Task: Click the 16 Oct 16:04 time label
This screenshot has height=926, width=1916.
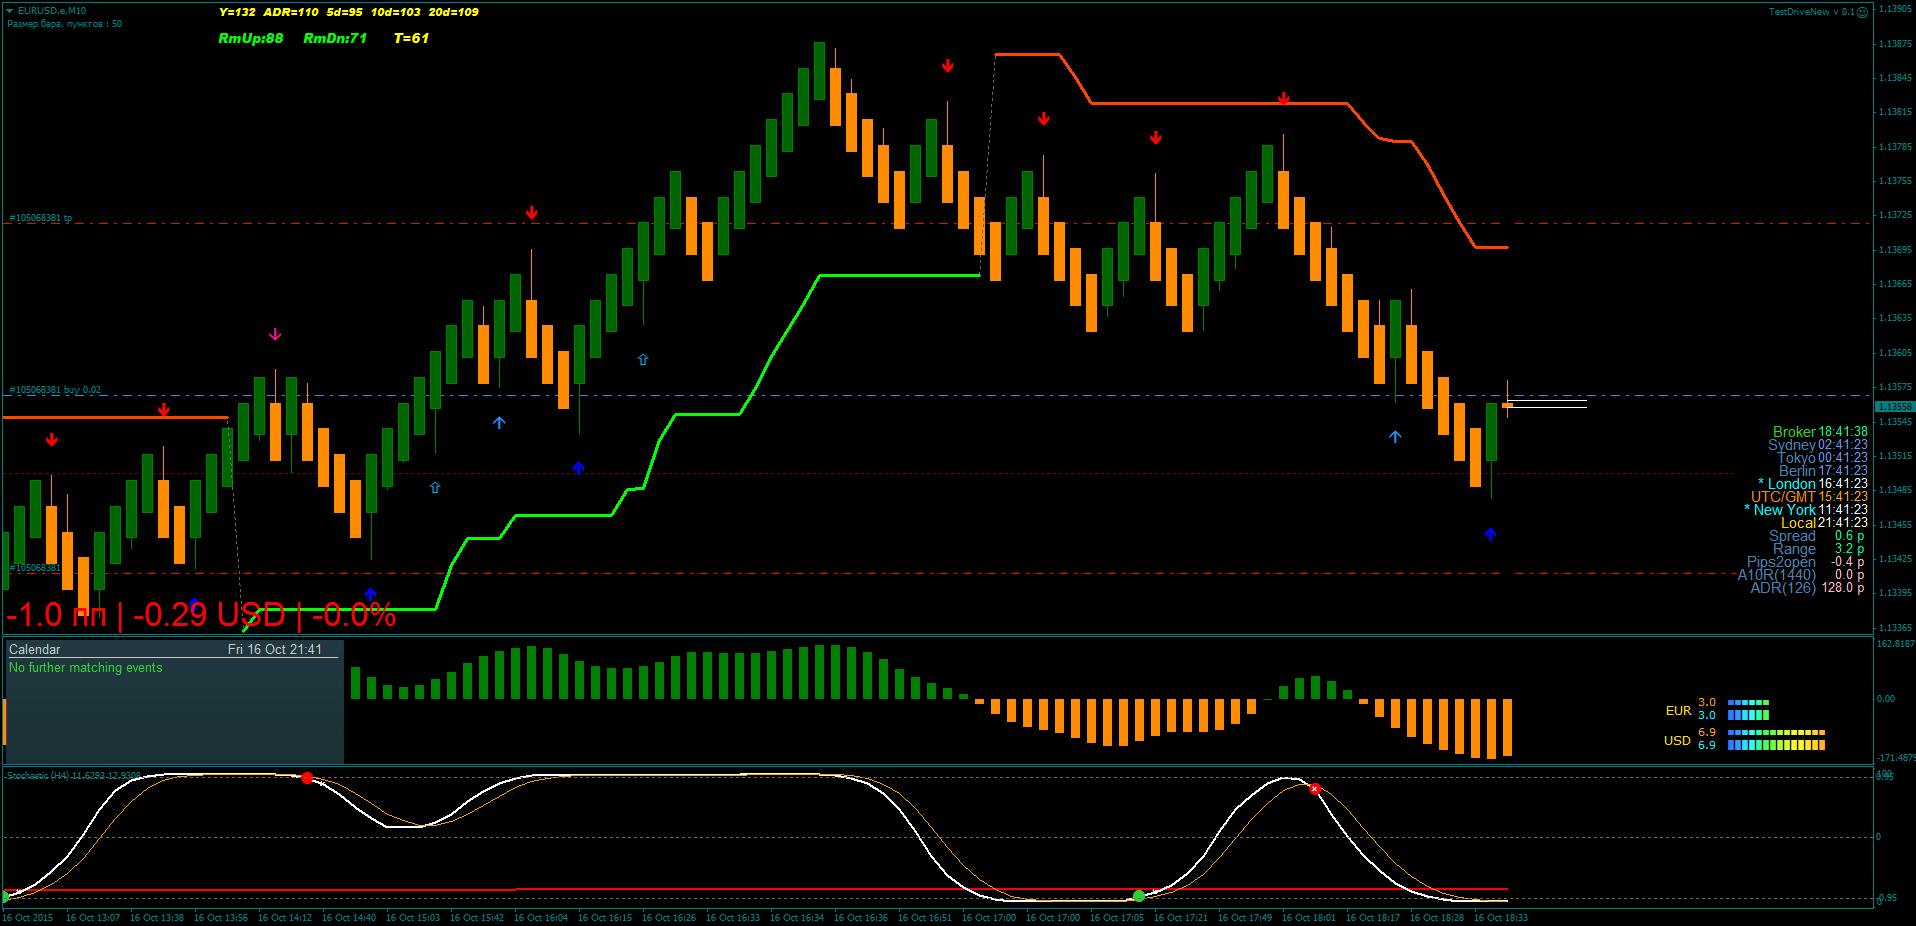Action: point(541,918)
